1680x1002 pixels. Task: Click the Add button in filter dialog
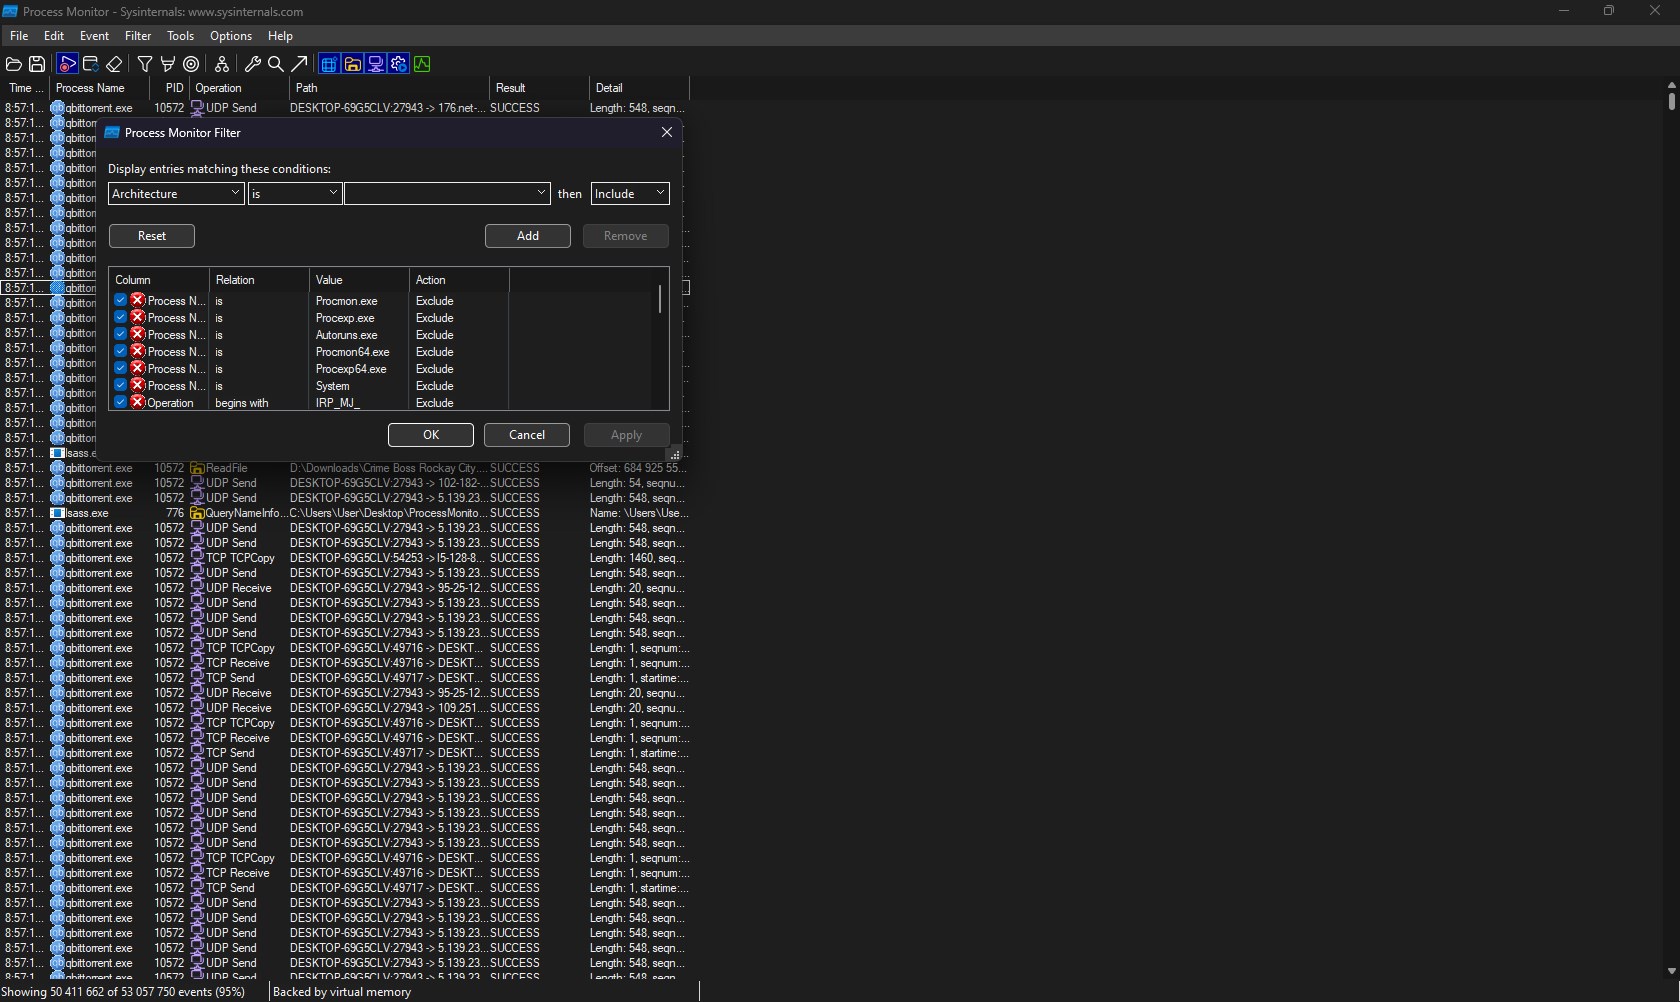(528, 236)
